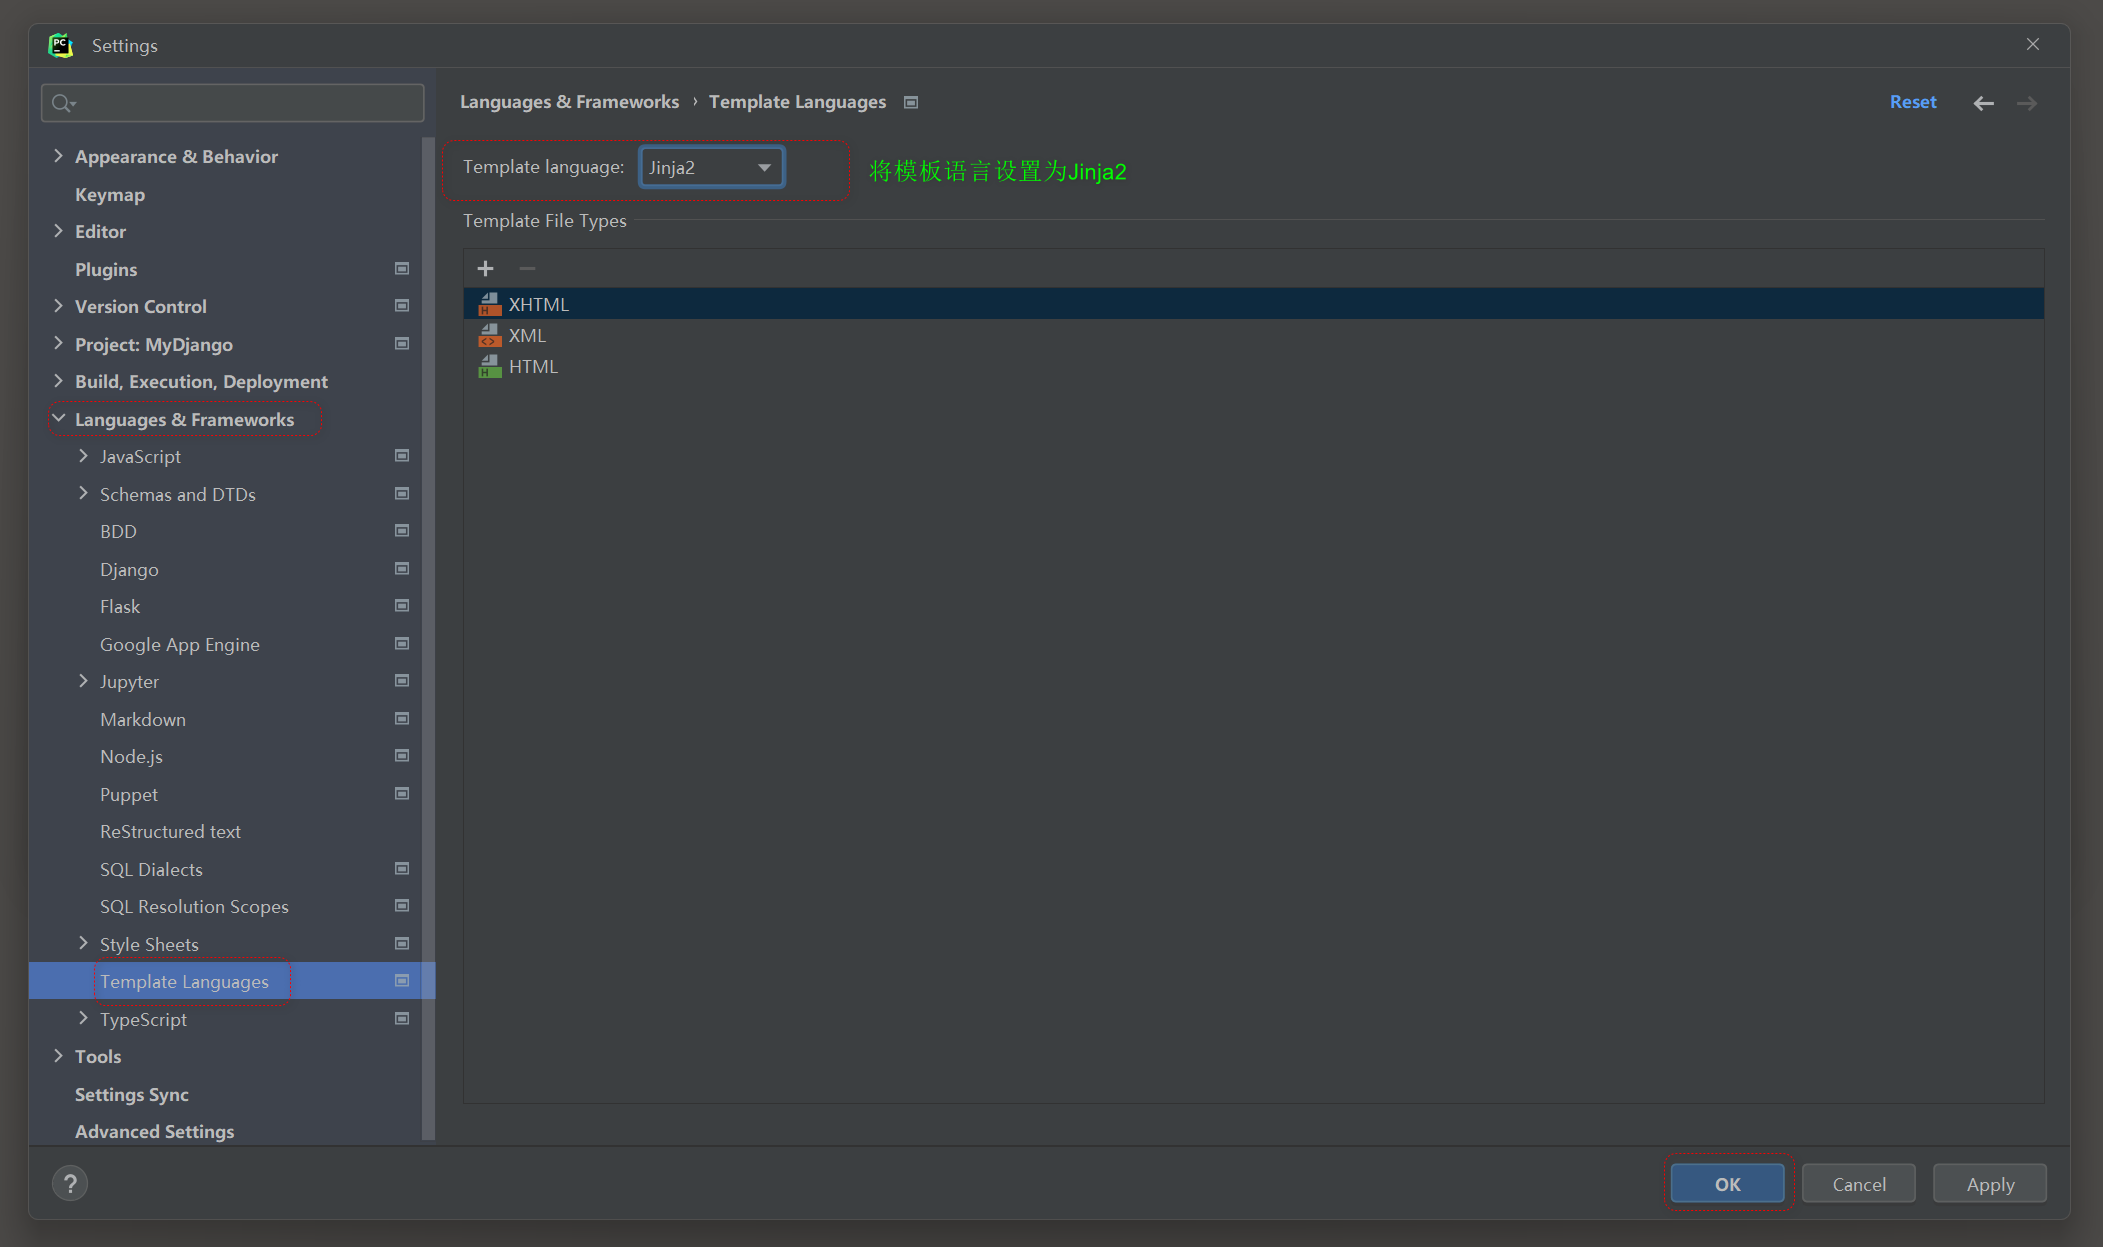Select the XML file type row
This screenshot has height=1247, width=2103.
[x=1253, y=335]
